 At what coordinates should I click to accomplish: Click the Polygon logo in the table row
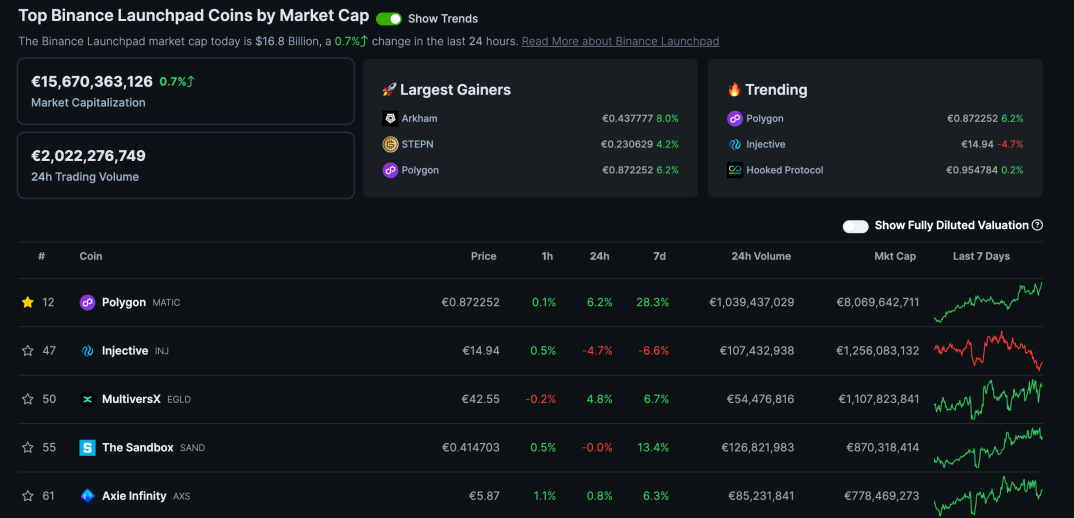(x=87, y=302)
